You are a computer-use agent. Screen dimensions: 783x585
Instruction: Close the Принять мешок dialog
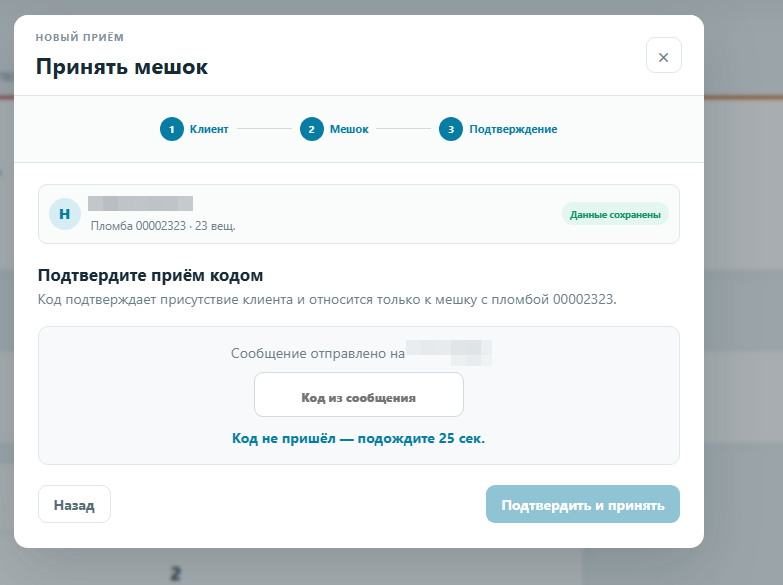tap(663, 55)
